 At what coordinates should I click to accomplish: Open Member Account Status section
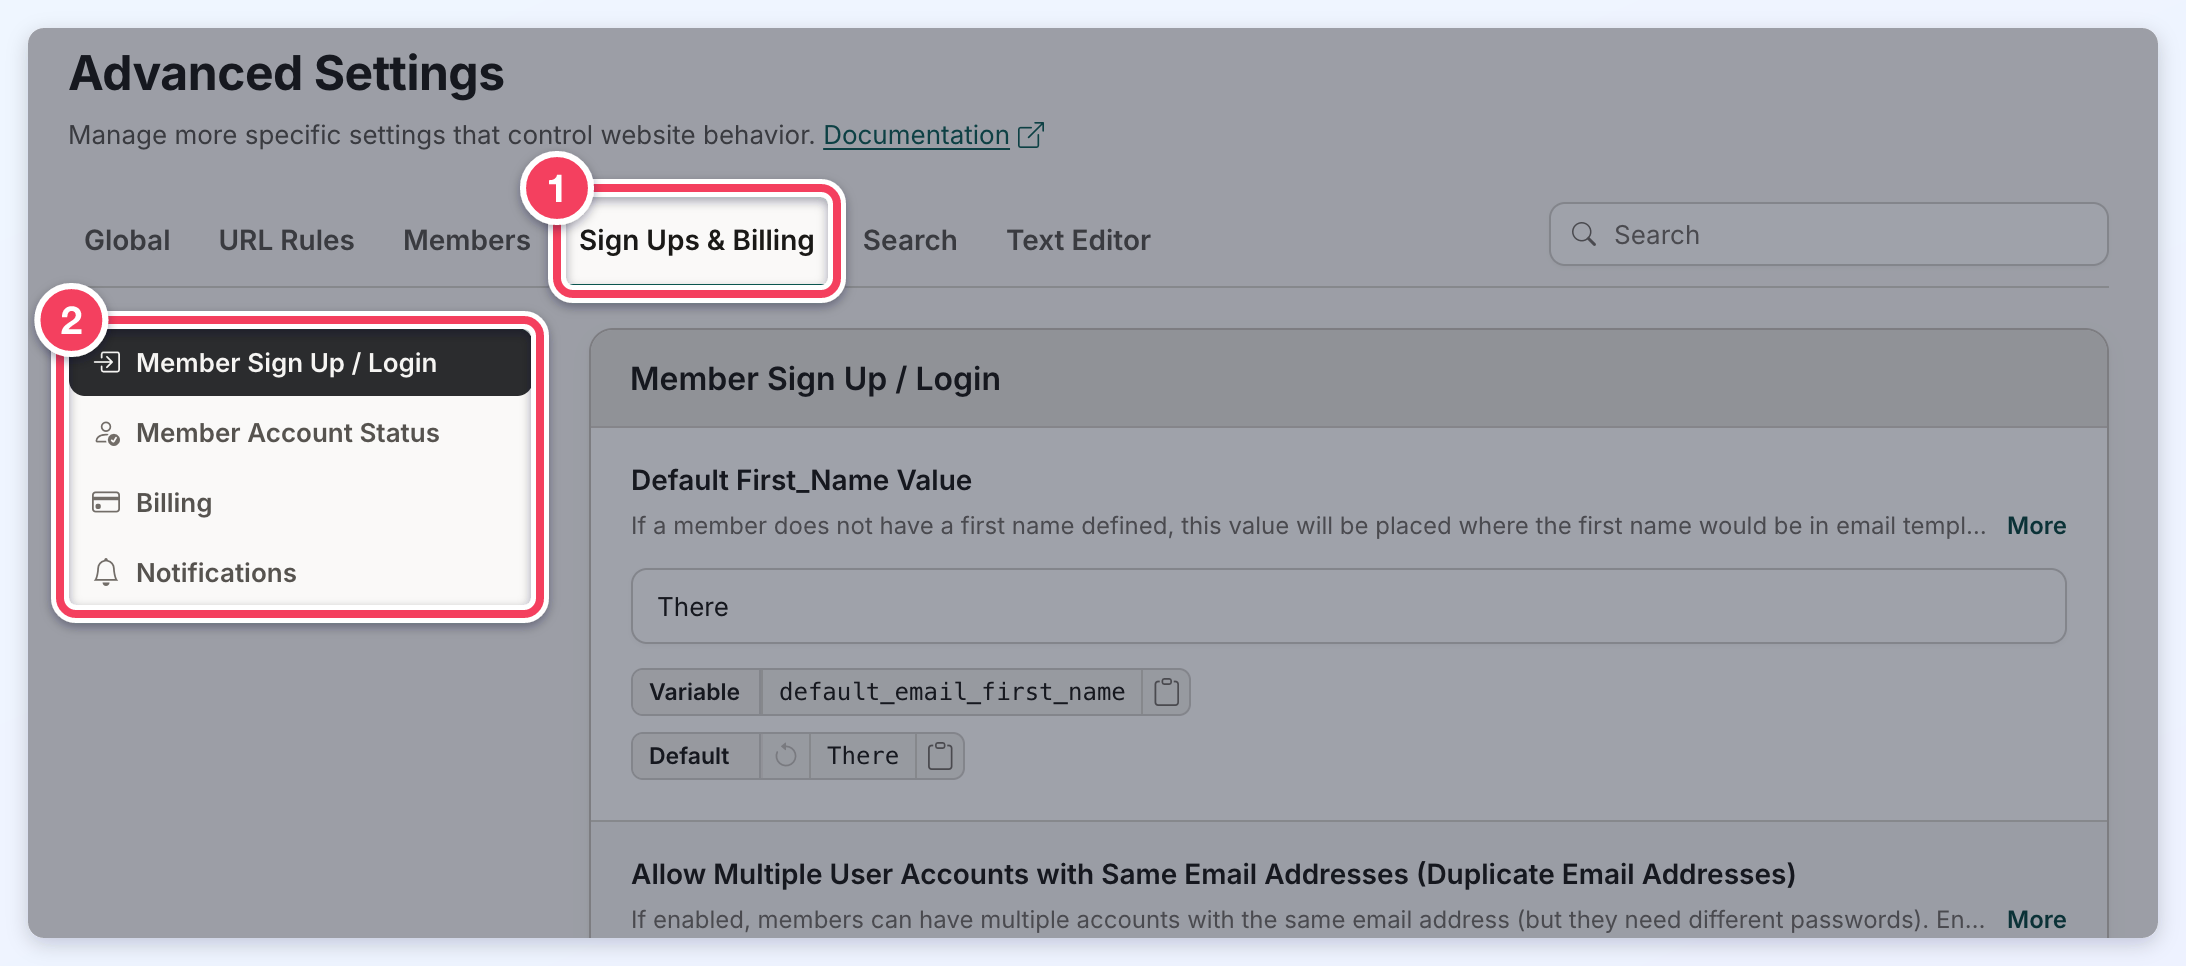[300, 433]
